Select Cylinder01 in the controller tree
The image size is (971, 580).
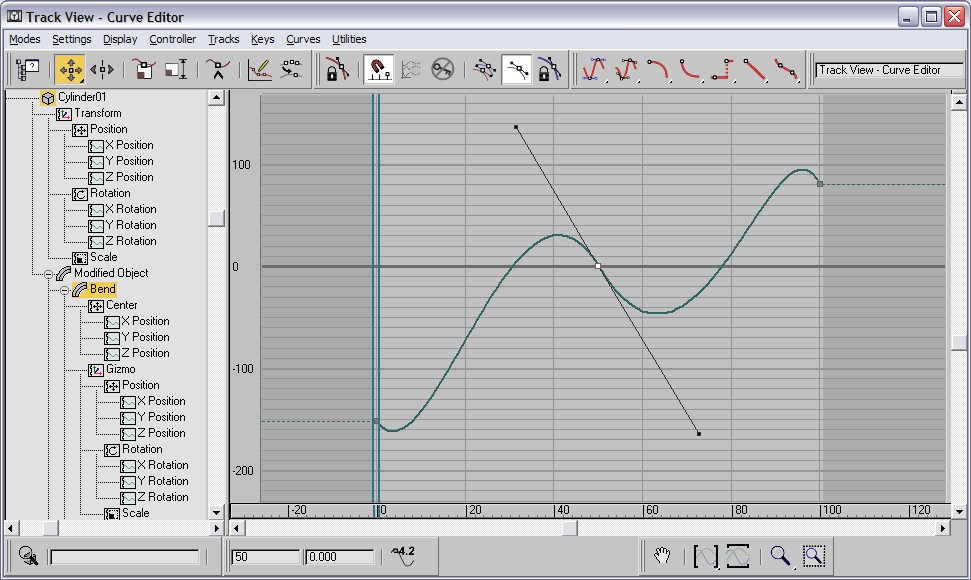82,97
